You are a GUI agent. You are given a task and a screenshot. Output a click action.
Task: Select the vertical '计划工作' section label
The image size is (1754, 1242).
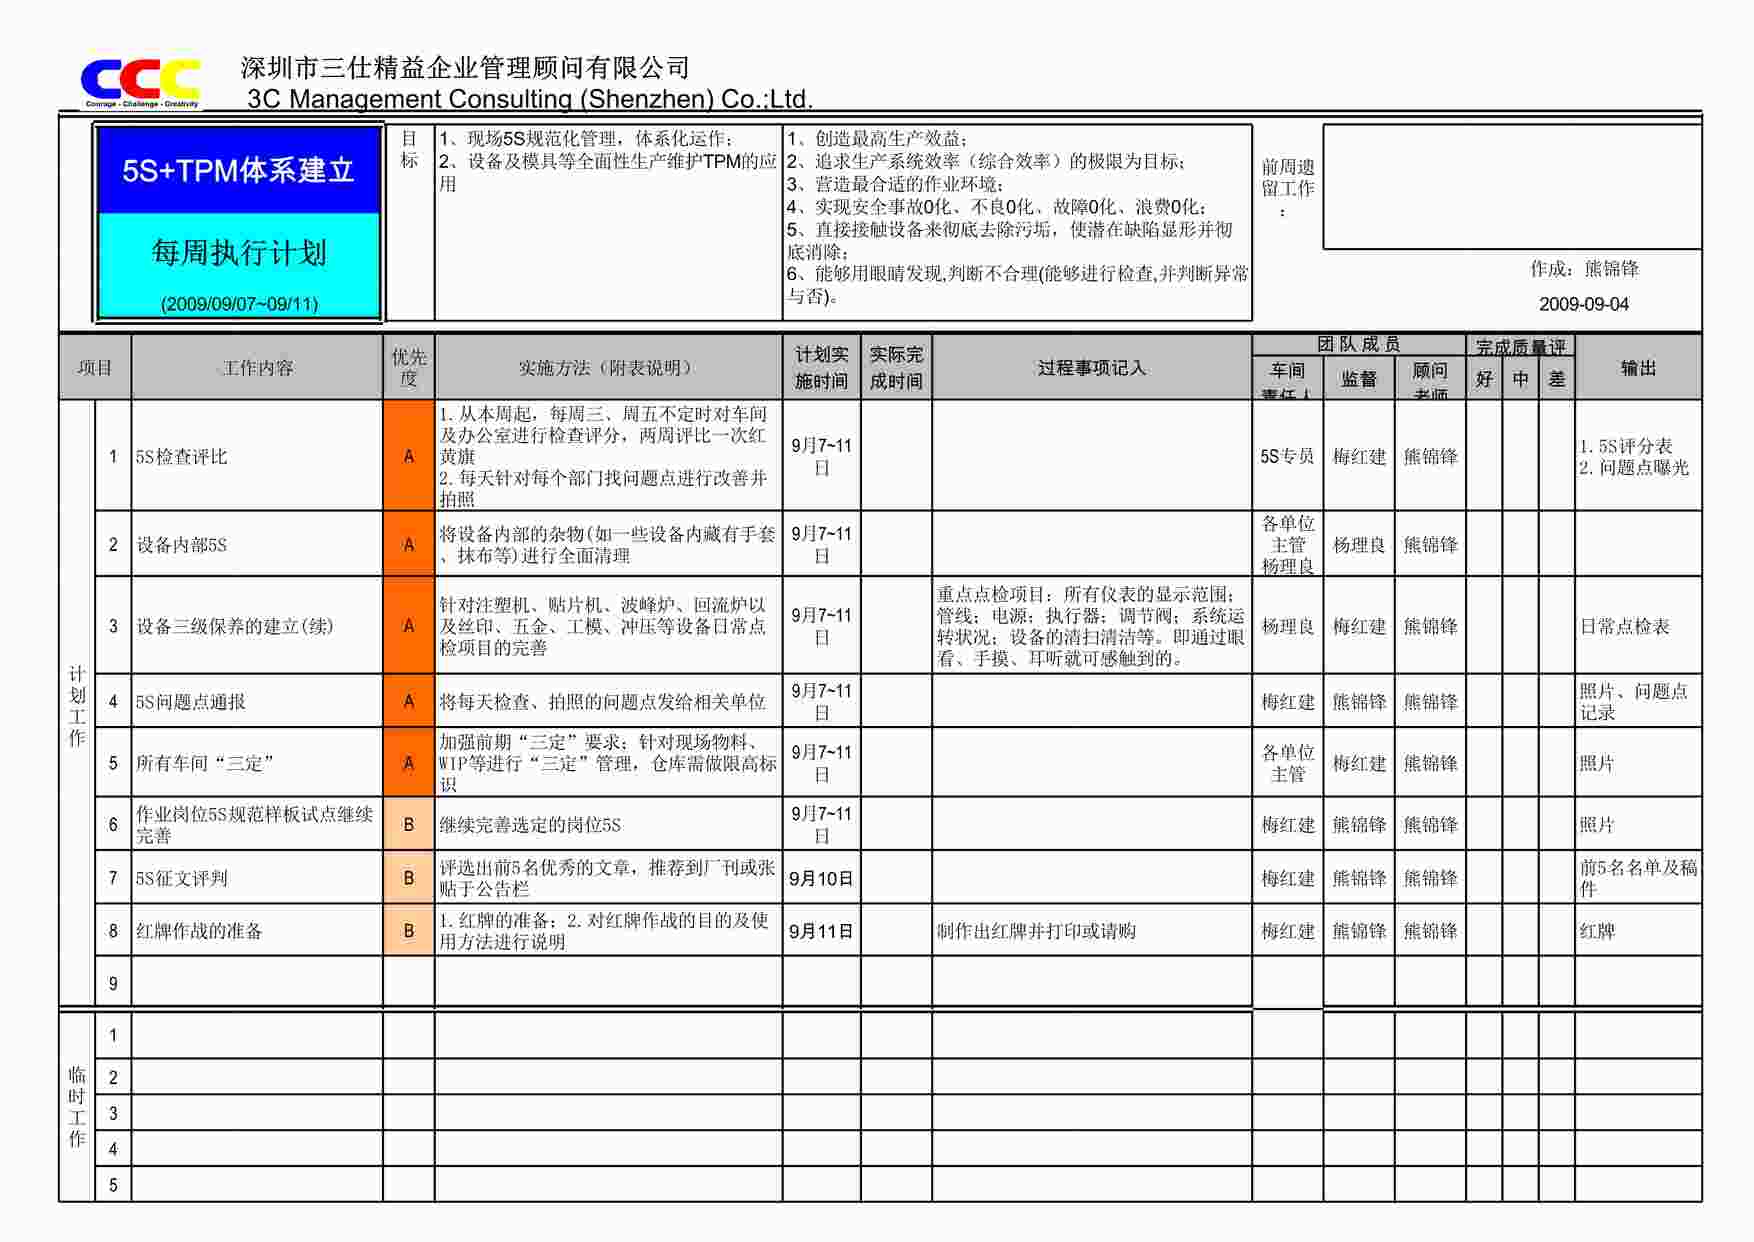(77, 706)
